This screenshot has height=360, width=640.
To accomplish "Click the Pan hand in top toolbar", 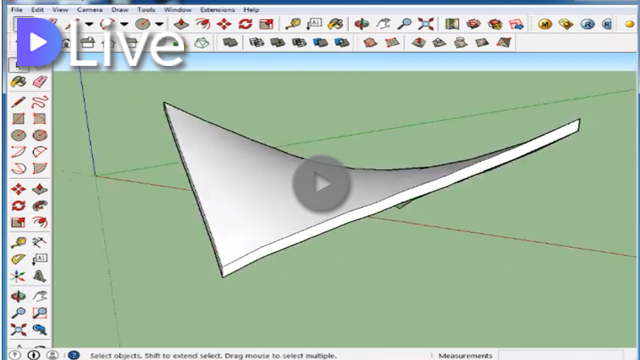I will click(383, 24).
